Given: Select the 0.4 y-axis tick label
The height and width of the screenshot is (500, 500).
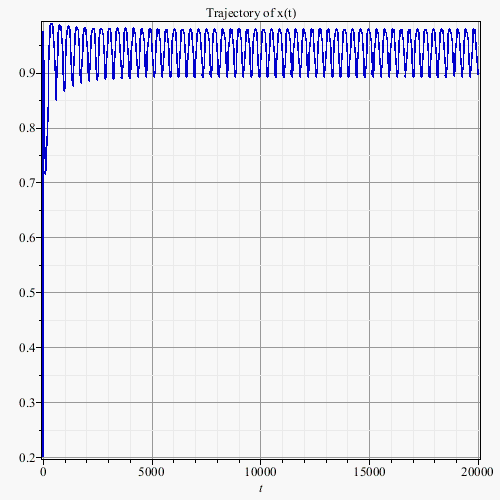Looking at the screenshot, I should (x=27, y=348).
